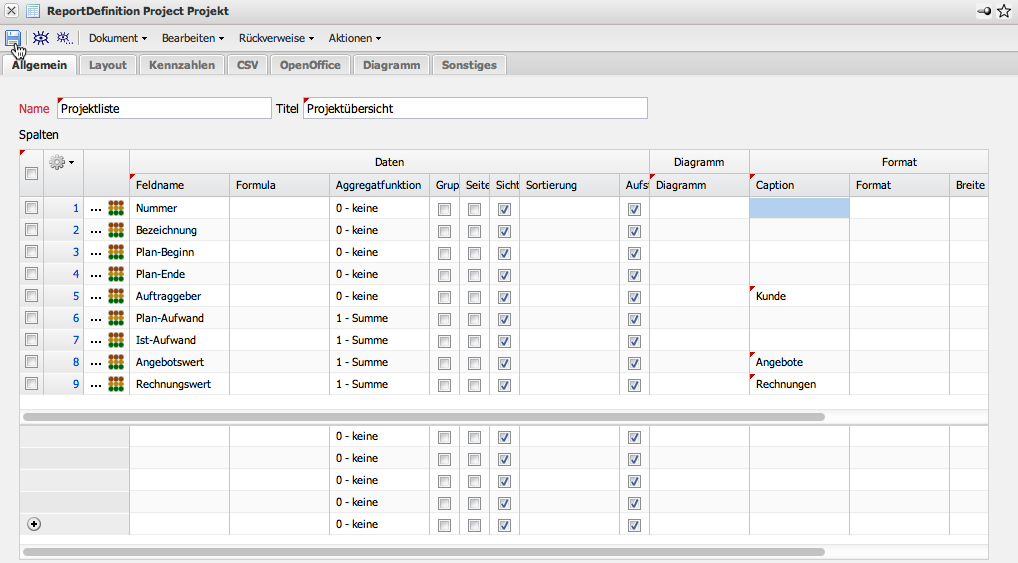Select the row checkbox for Bezeichnung
1018x563 pixels.
click(32, 230)
